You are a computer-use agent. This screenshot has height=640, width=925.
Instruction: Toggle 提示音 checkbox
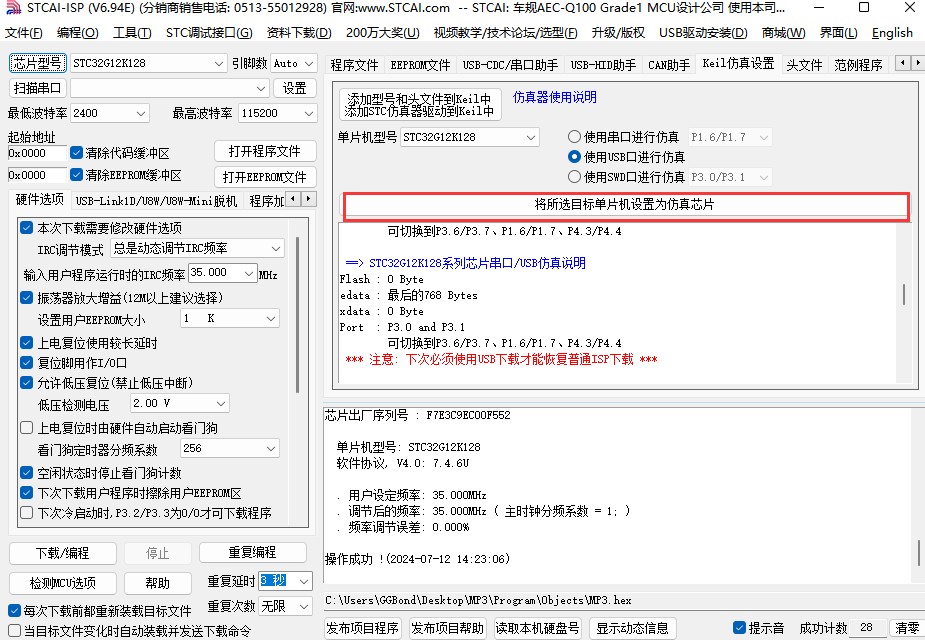(x=739, y=628)
